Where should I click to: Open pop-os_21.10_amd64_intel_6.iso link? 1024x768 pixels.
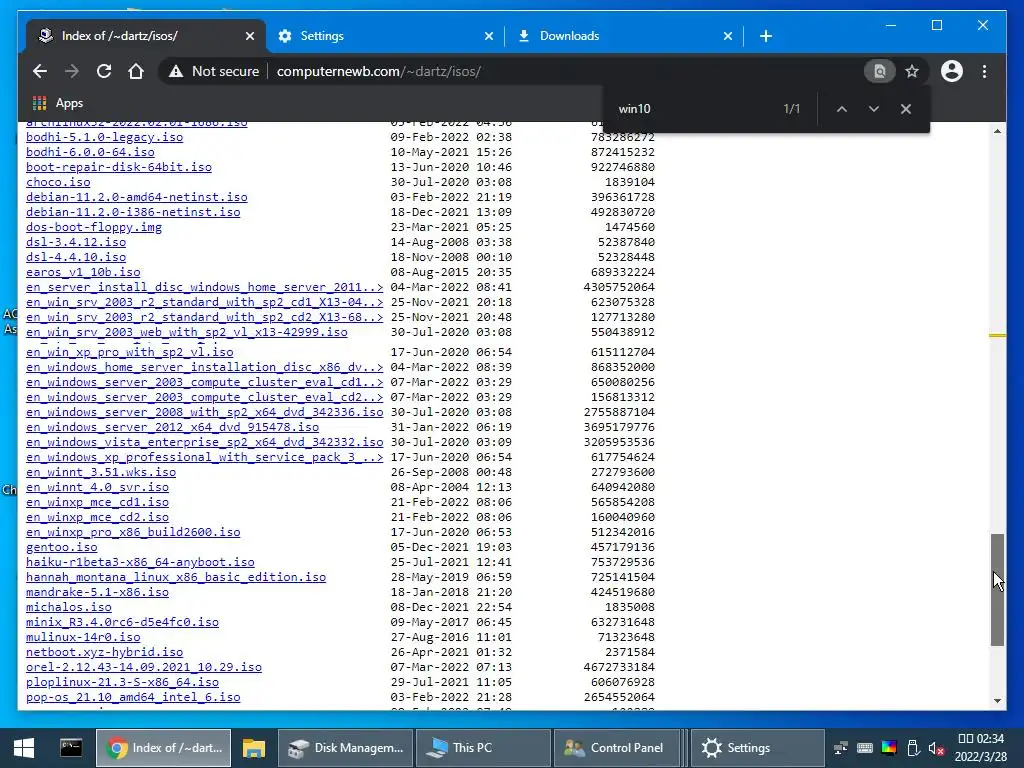point(133,697)
